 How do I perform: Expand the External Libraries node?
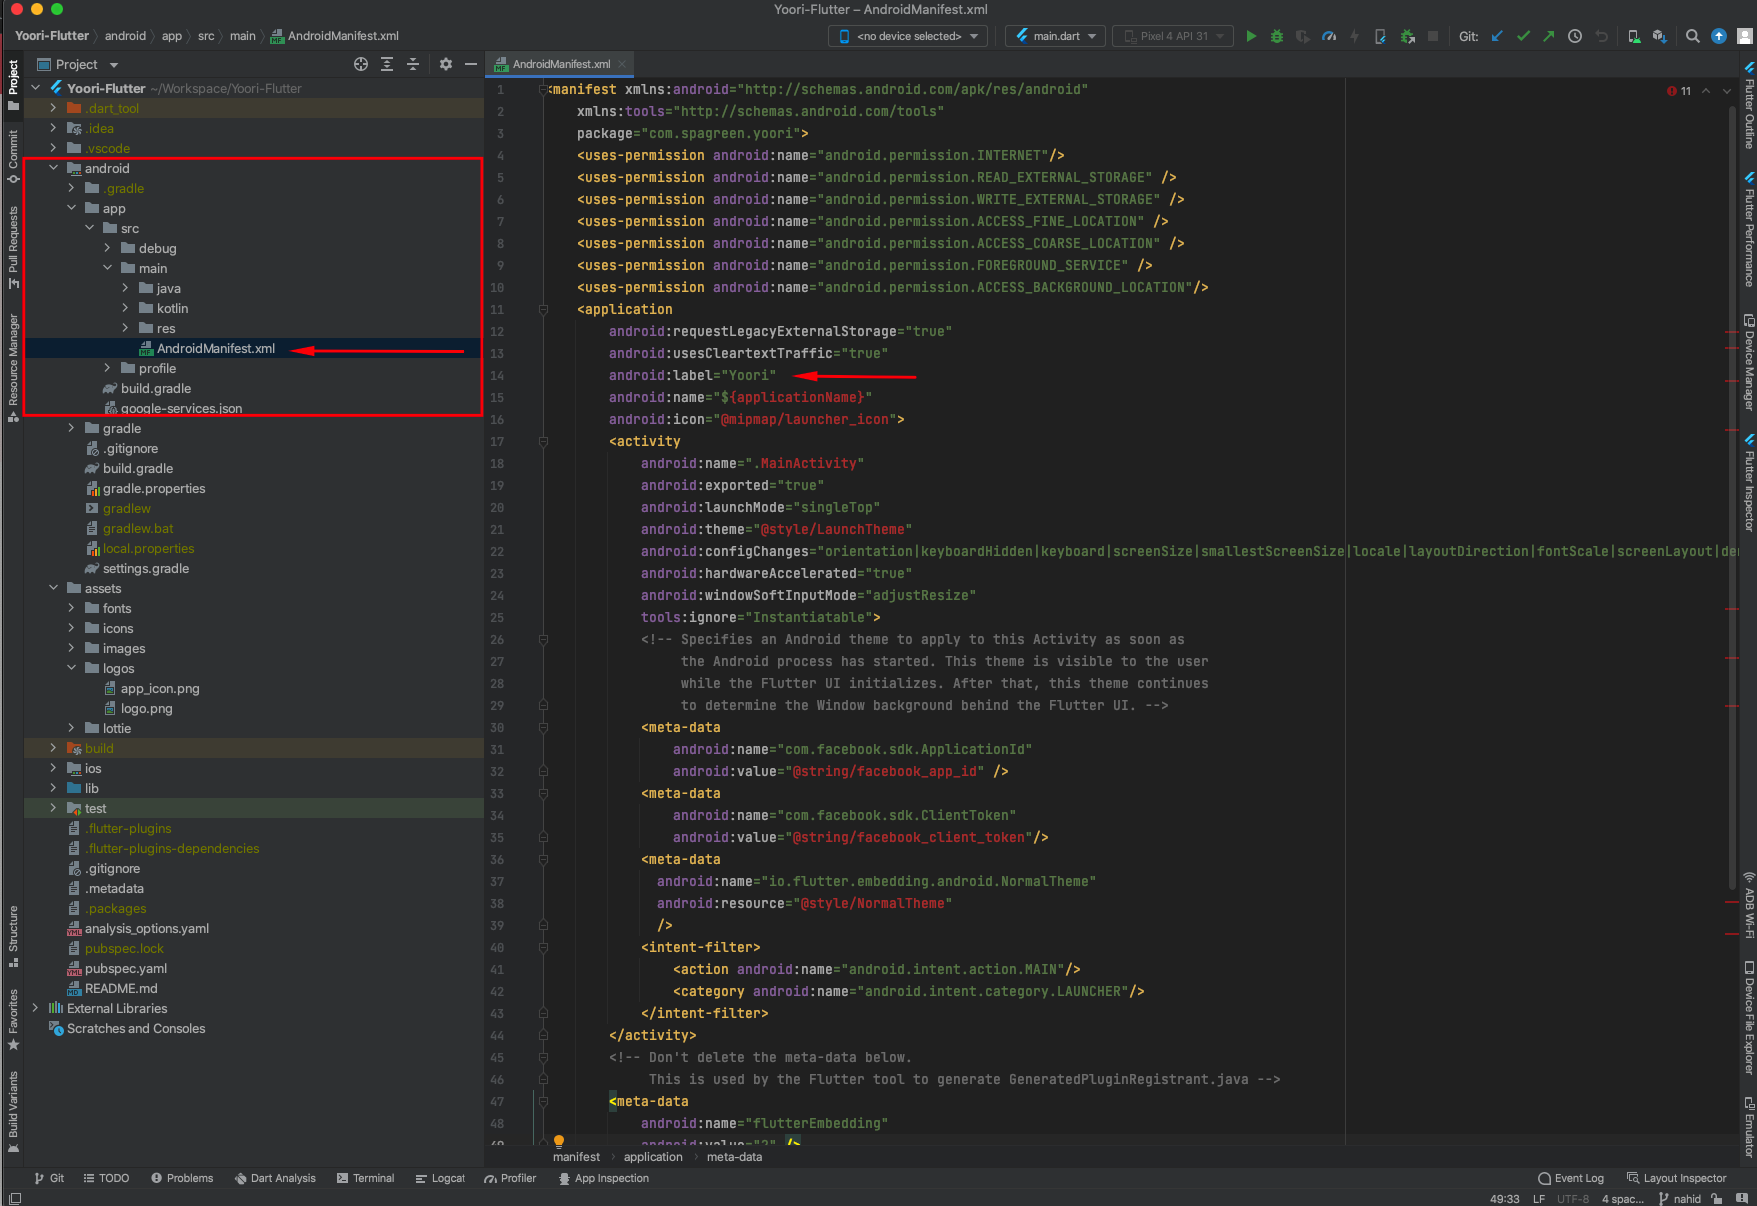click(35, 1008)
